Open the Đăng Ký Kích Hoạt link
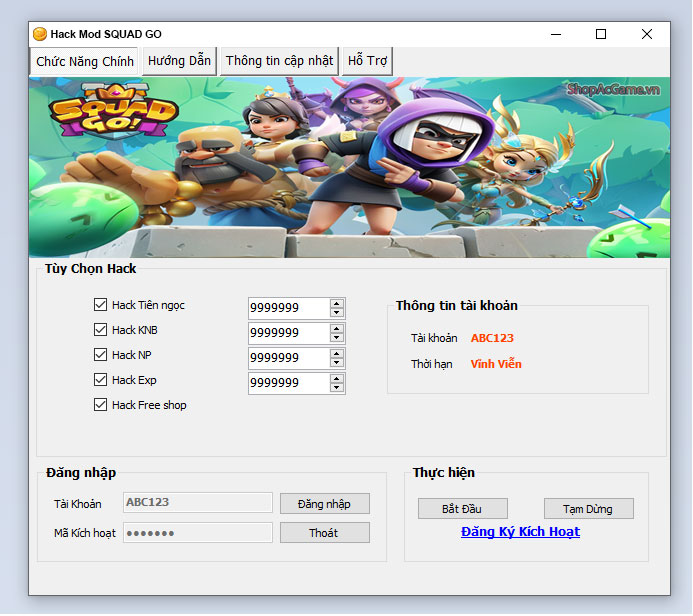Image resolution: width=693 pixels, height=616 pixels. [x=521, y=532]
